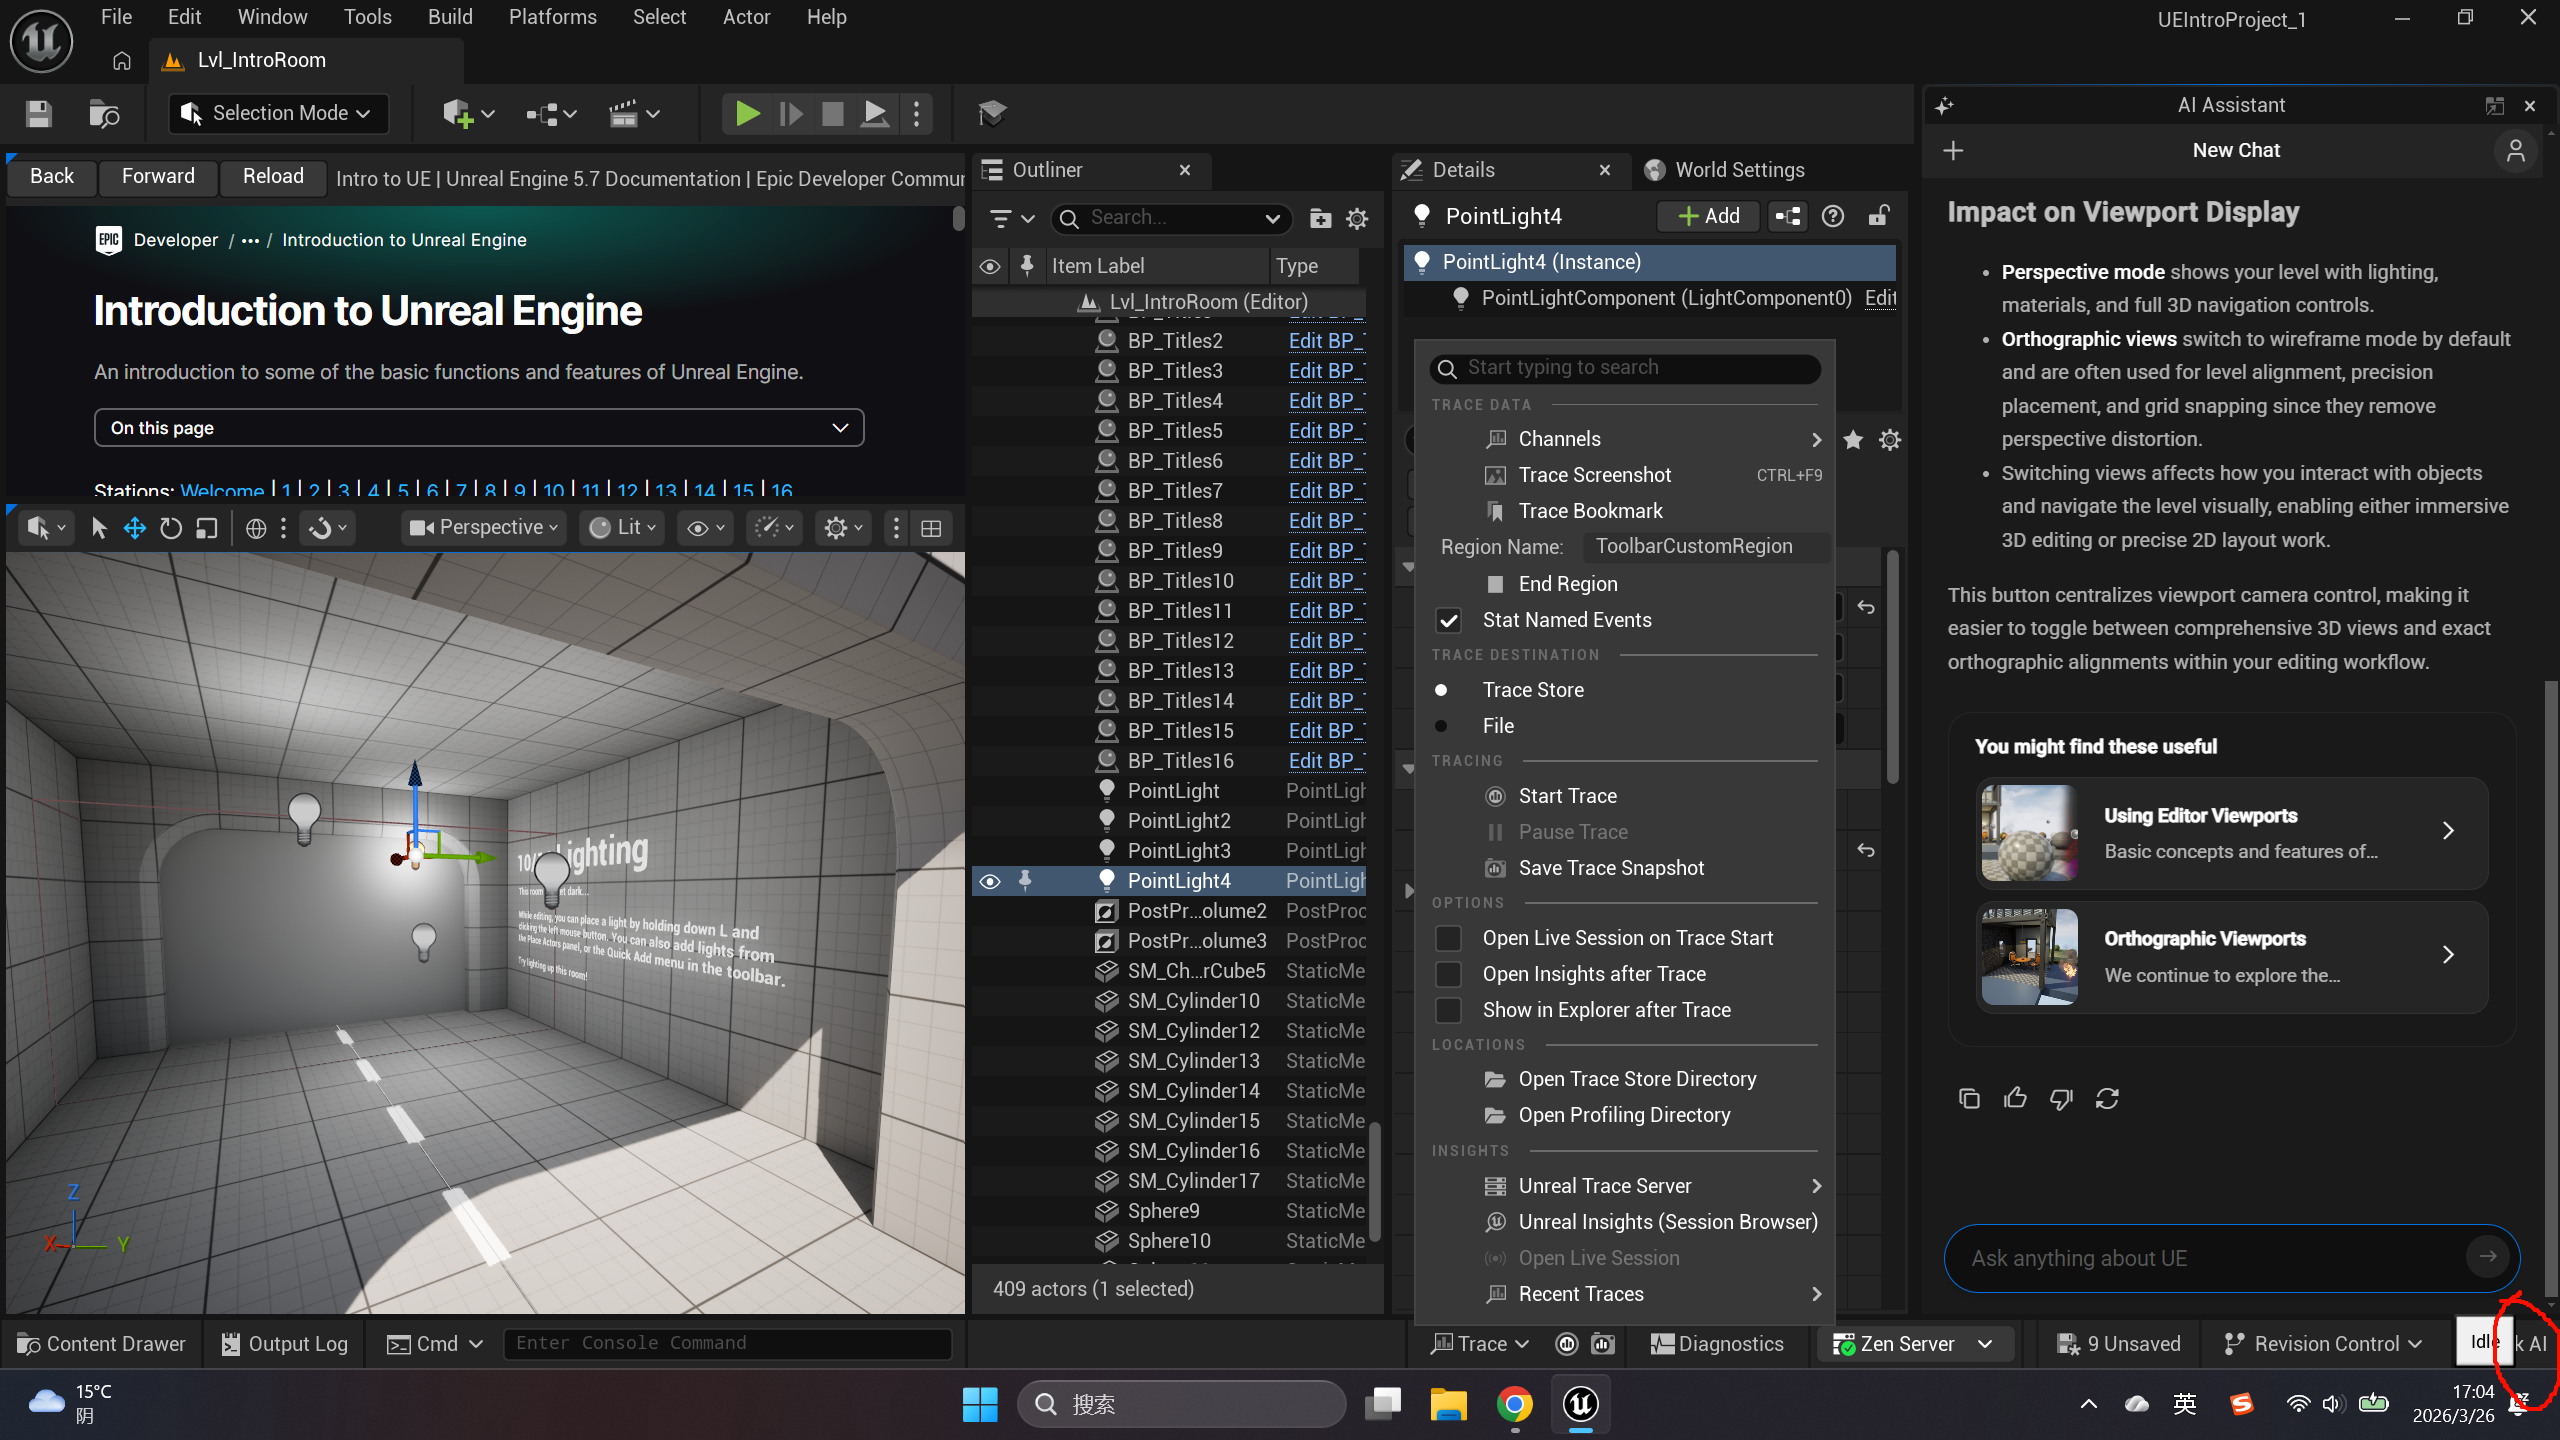Expand the On this page dropdown
Viewport: 2560px width, 1440px height.
[479, 428]
